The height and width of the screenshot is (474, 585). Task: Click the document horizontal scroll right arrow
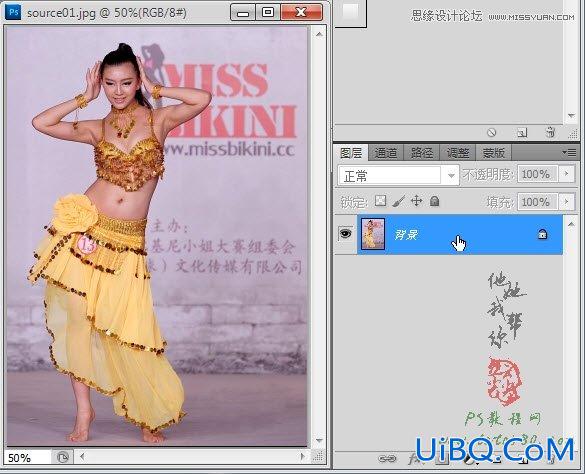(x=303, y=456)
